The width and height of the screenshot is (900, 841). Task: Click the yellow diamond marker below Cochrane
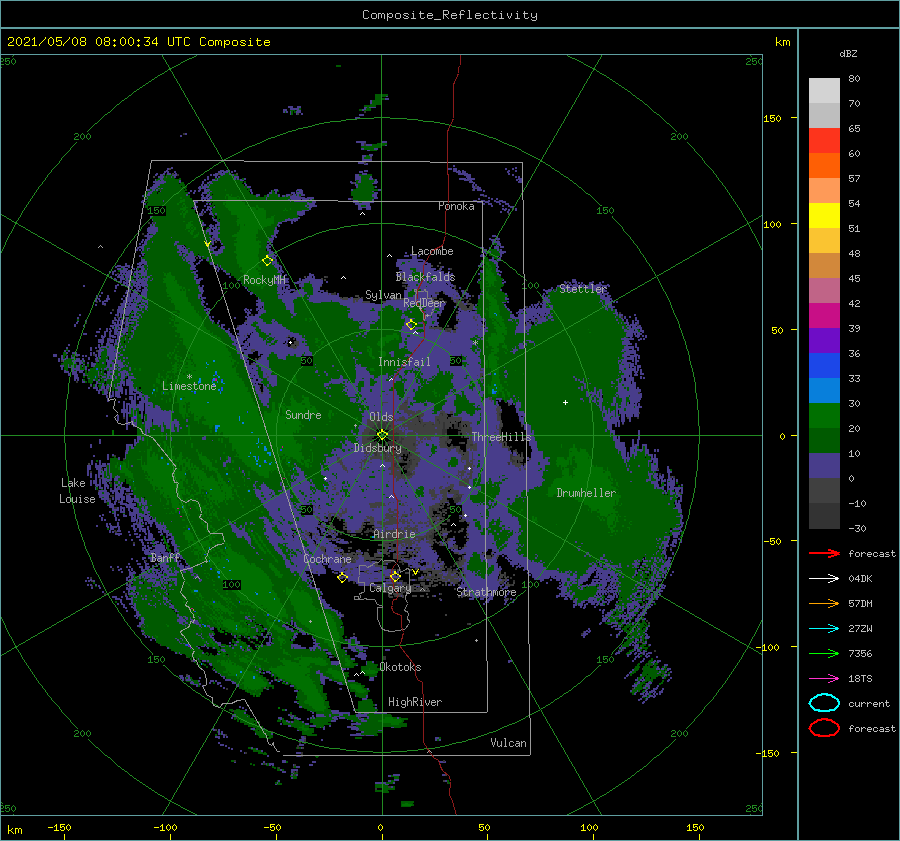[342, 577]
